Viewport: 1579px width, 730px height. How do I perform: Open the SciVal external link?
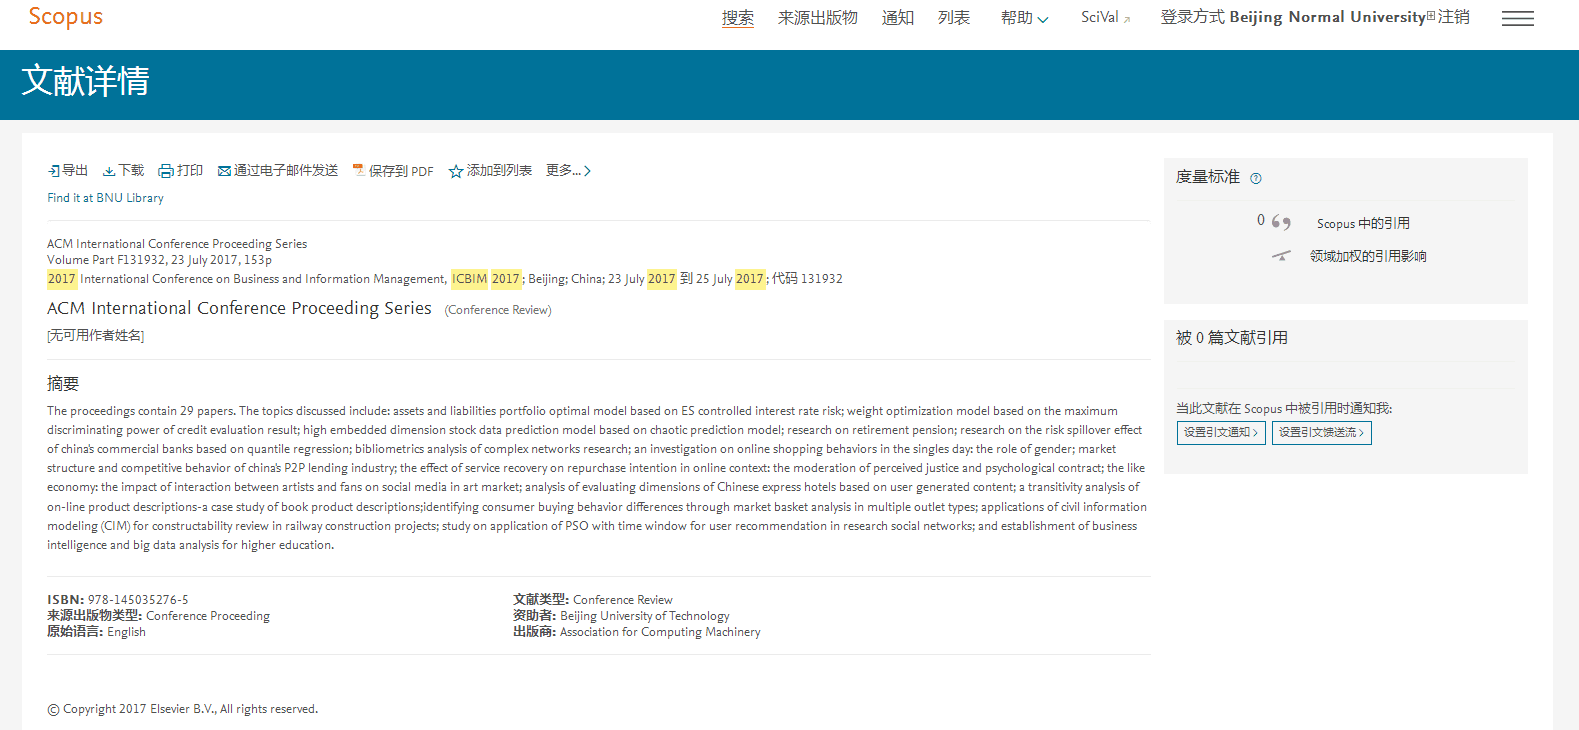click(1105, 18)
